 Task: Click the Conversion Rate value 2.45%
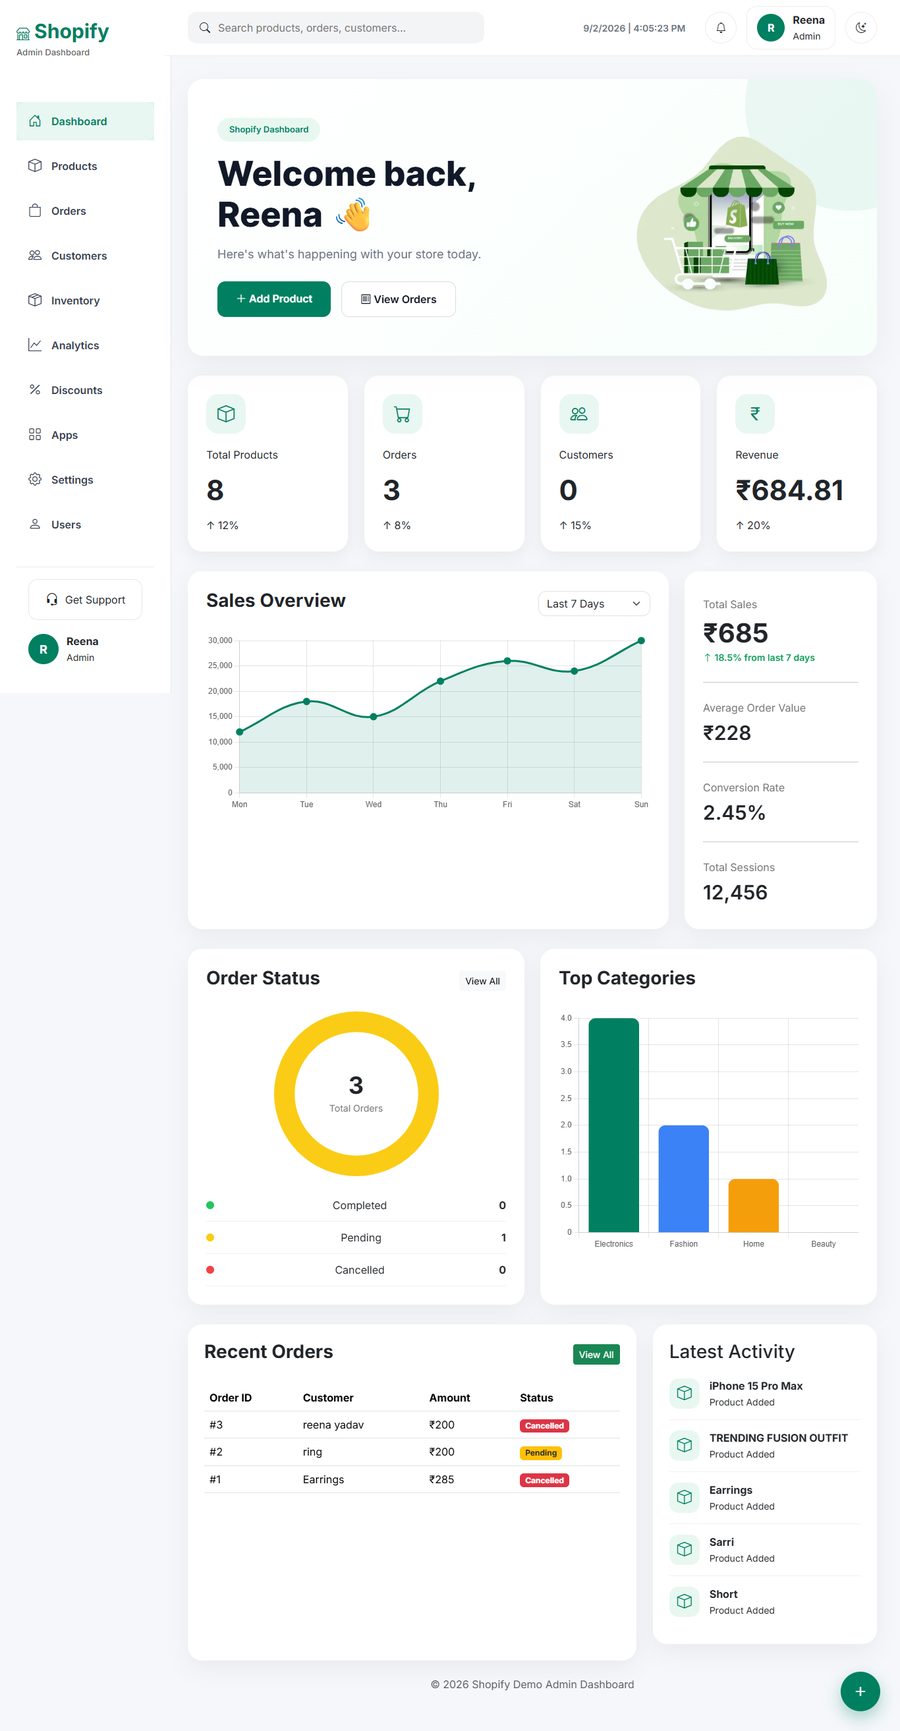point(734,813)
